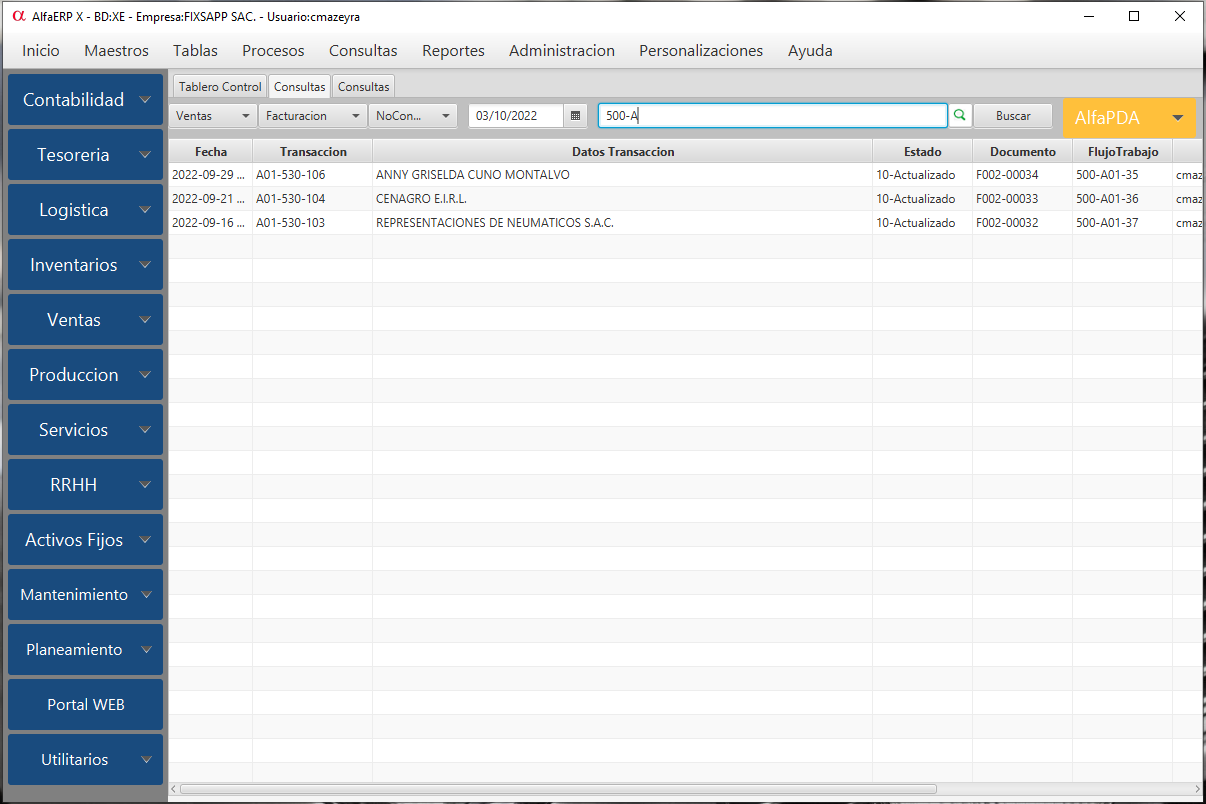Screen dimensions: 1206x804
Task: Open the Portal WEB sidebar button
Action: pos(85,705)
